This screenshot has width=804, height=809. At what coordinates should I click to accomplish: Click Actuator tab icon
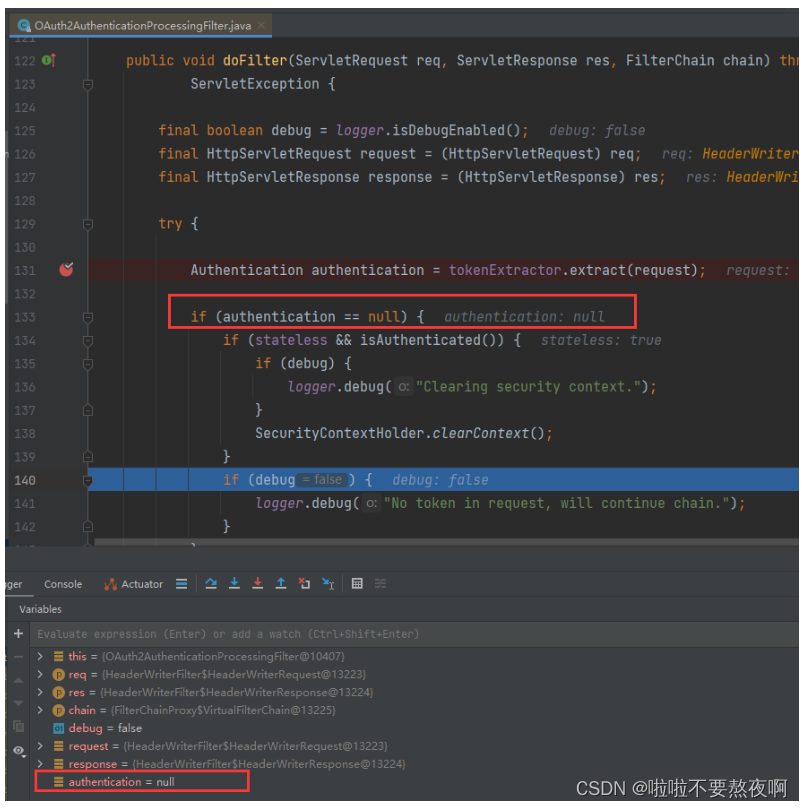(x=110, y=584)
